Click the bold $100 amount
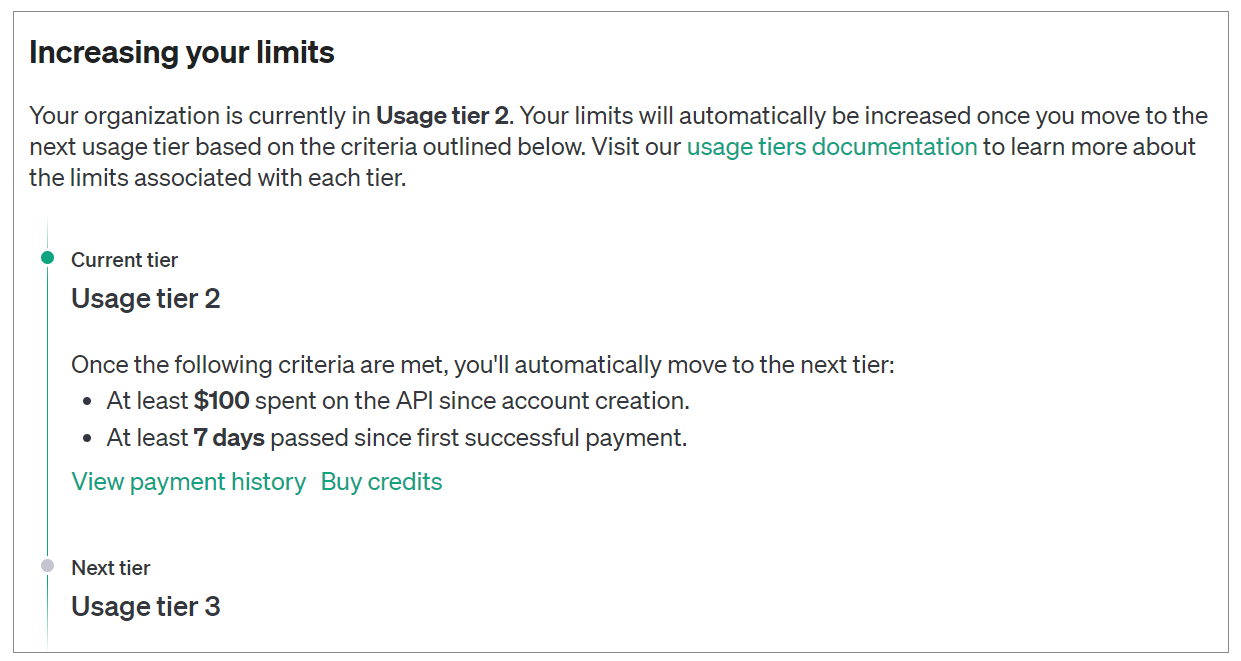1241x661 pixels. (x=222, y=401)
